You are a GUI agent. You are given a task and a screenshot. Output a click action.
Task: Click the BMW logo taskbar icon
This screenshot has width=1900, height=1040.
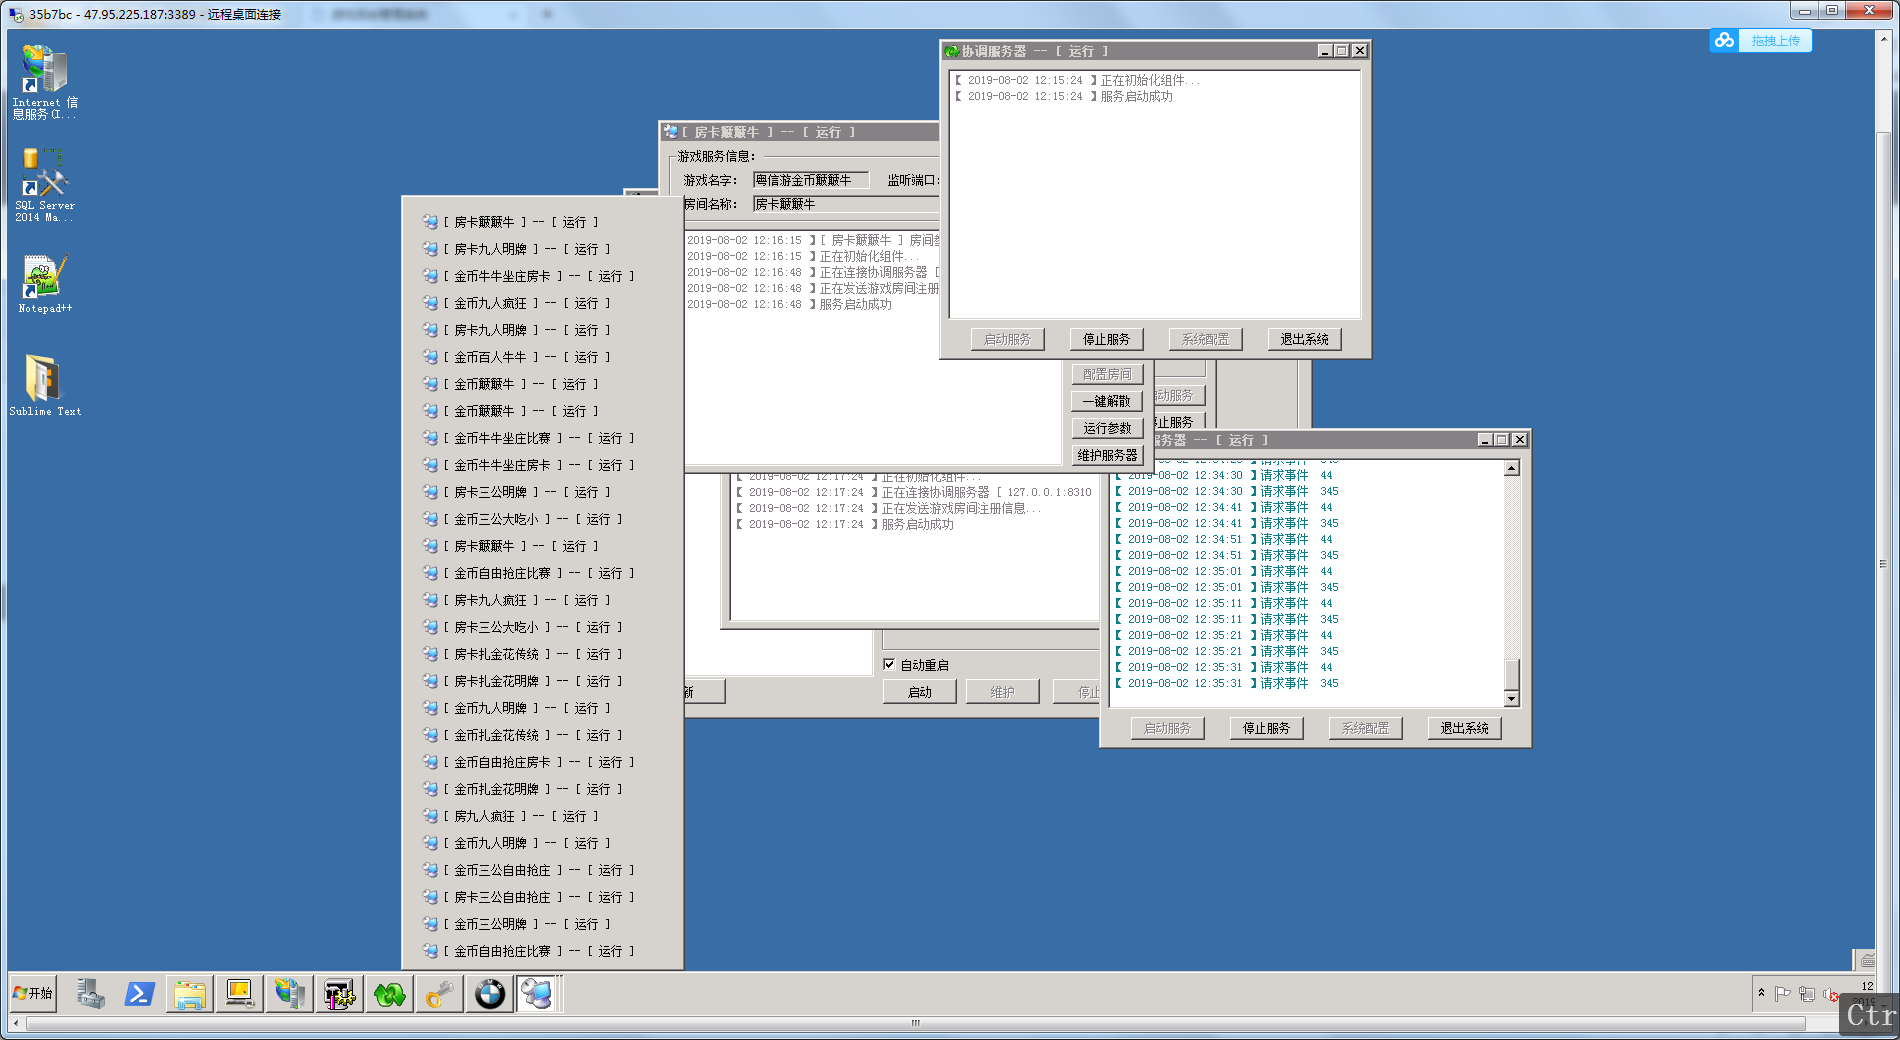coord(489,994)
